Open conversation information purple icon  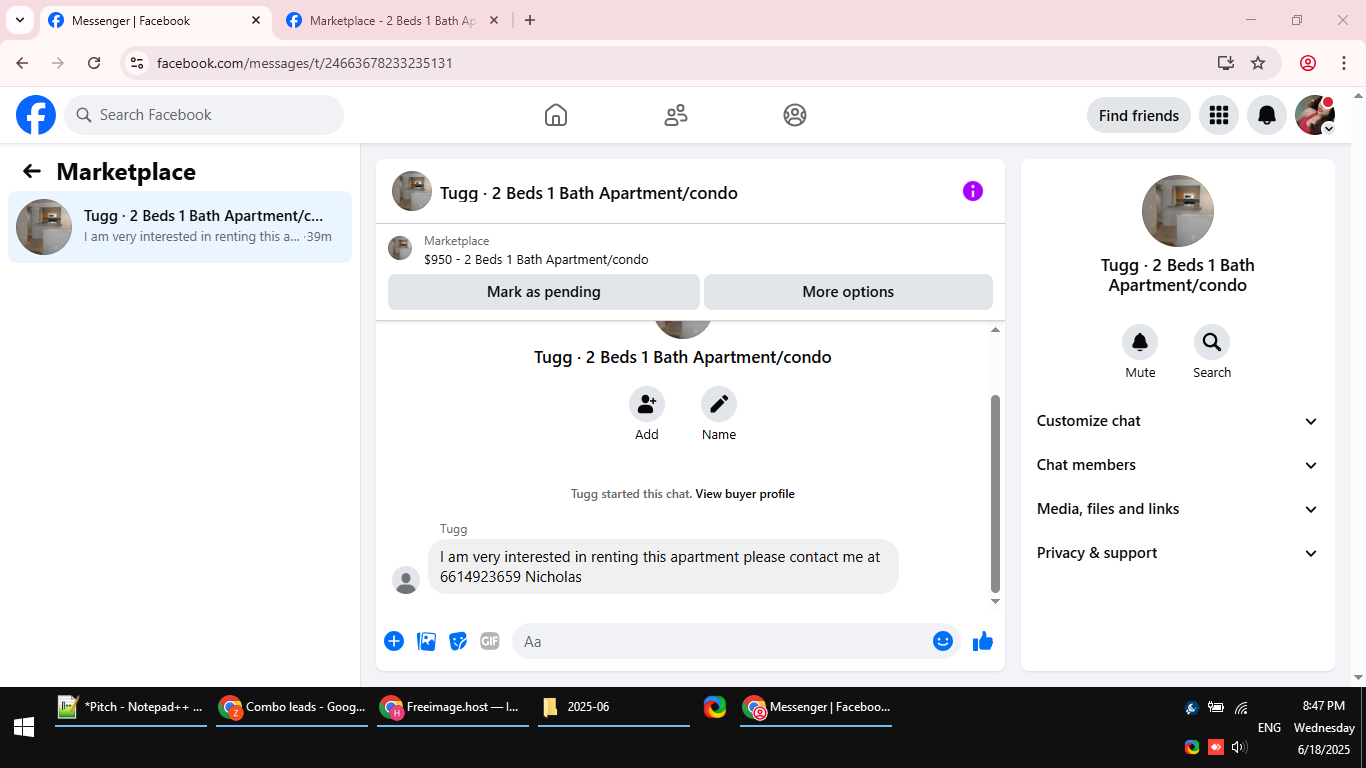[x=973, y=191]
